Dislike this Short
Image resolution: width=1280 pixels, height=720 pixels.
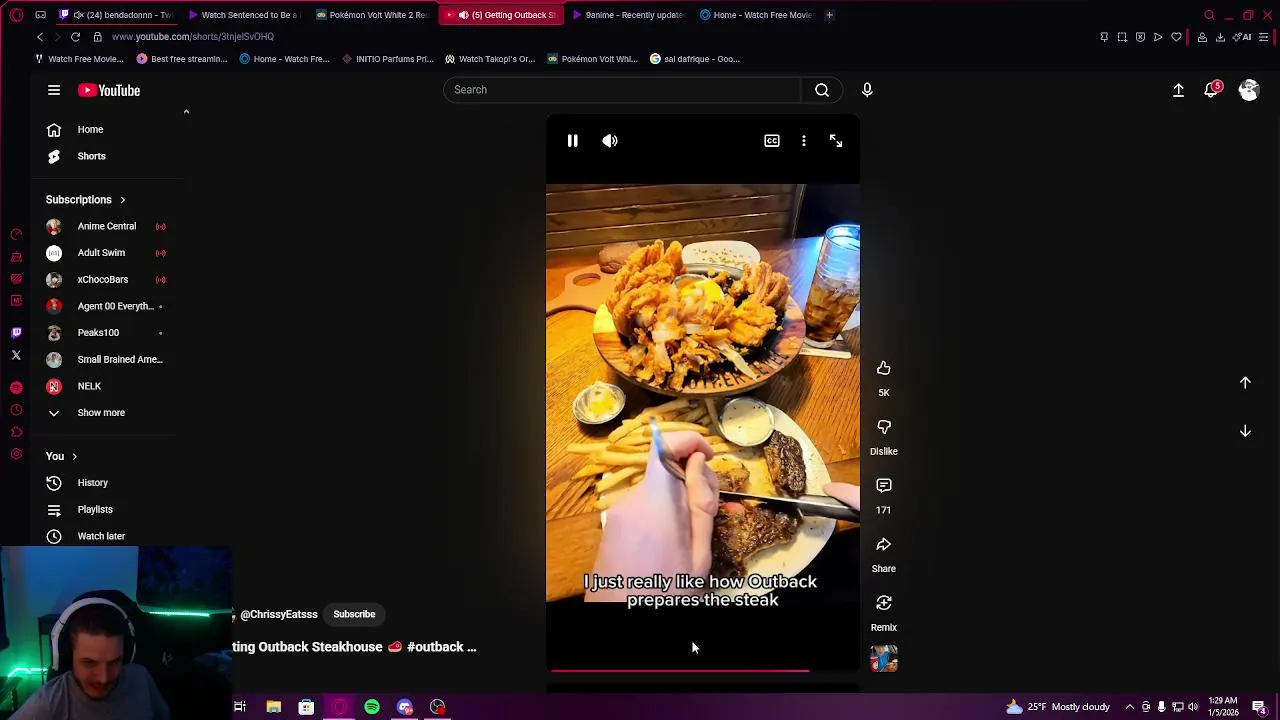(884, 427)
